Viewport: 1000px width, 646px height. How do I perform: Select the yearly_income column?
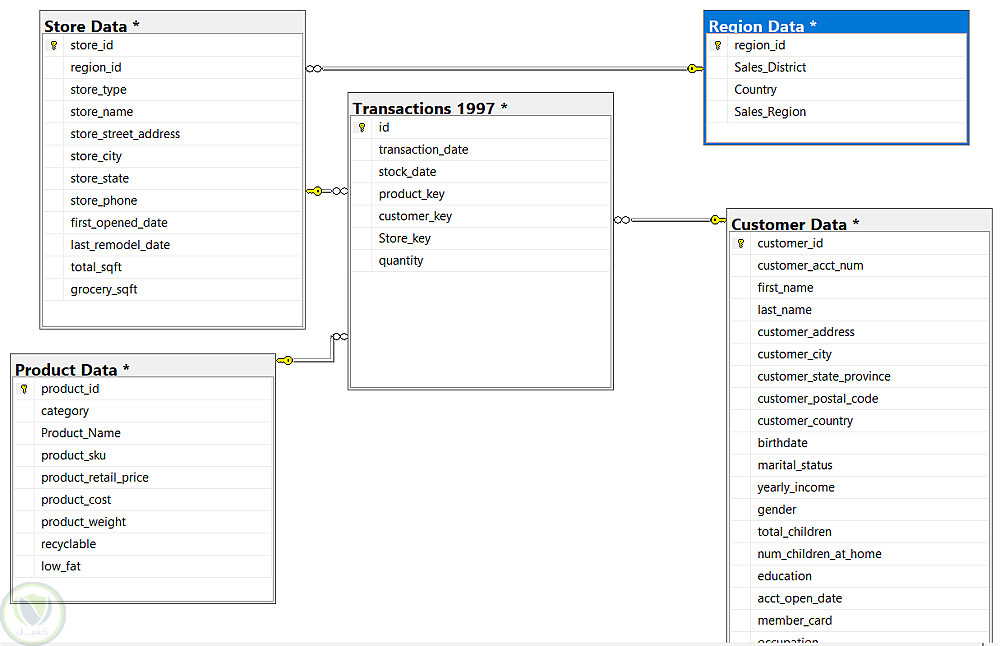pos(860,488)
